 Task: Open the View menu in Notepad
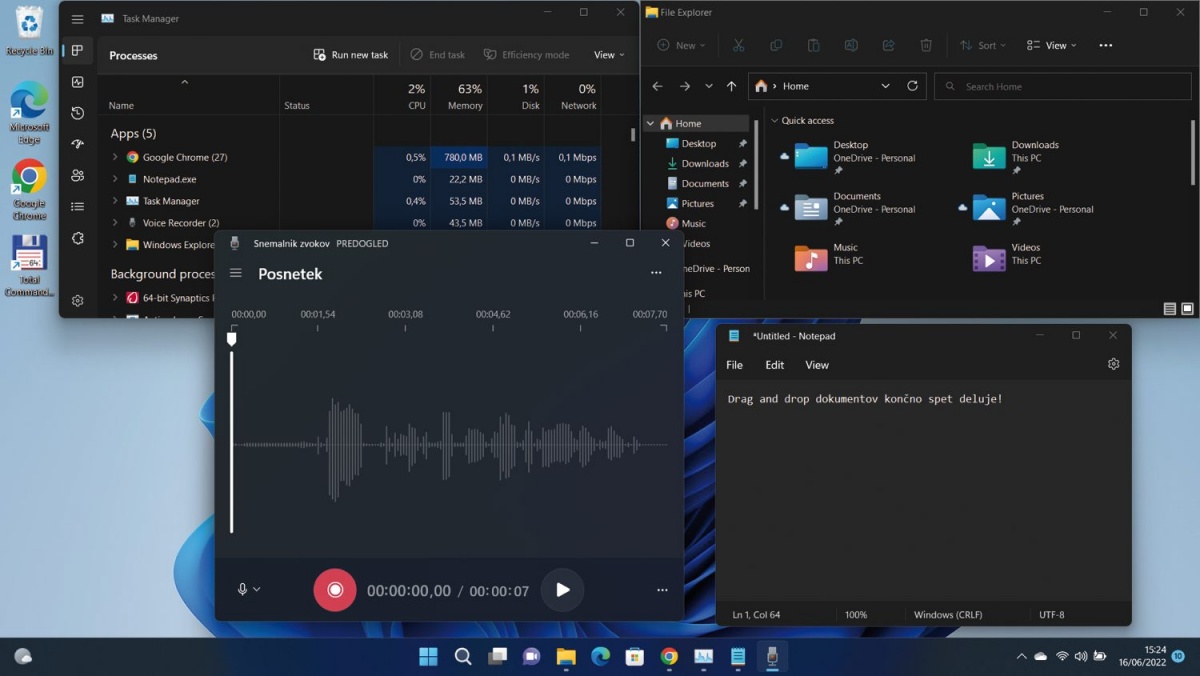[817, 365]
